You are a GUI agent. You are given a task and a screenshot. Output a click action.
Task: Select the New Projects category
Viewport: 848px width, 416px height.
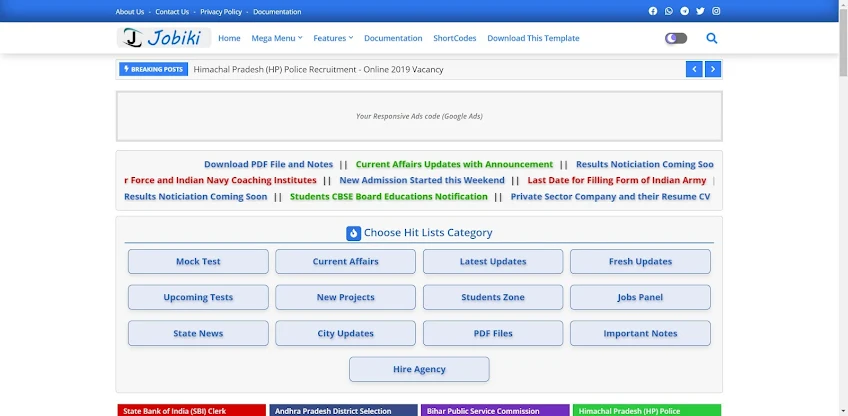pyautogui.click(x=346, y=297)
